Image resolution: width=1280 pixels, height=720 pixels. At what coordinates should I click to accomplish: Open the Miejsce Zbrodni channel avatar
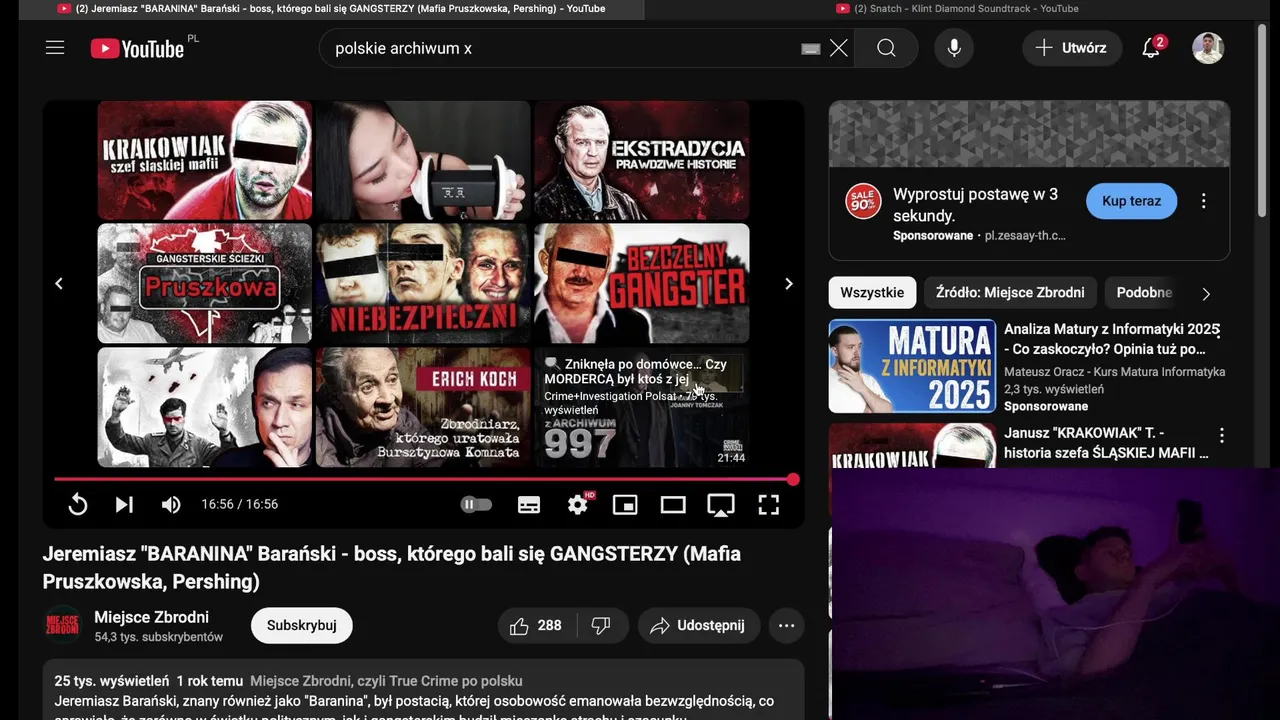63,625
